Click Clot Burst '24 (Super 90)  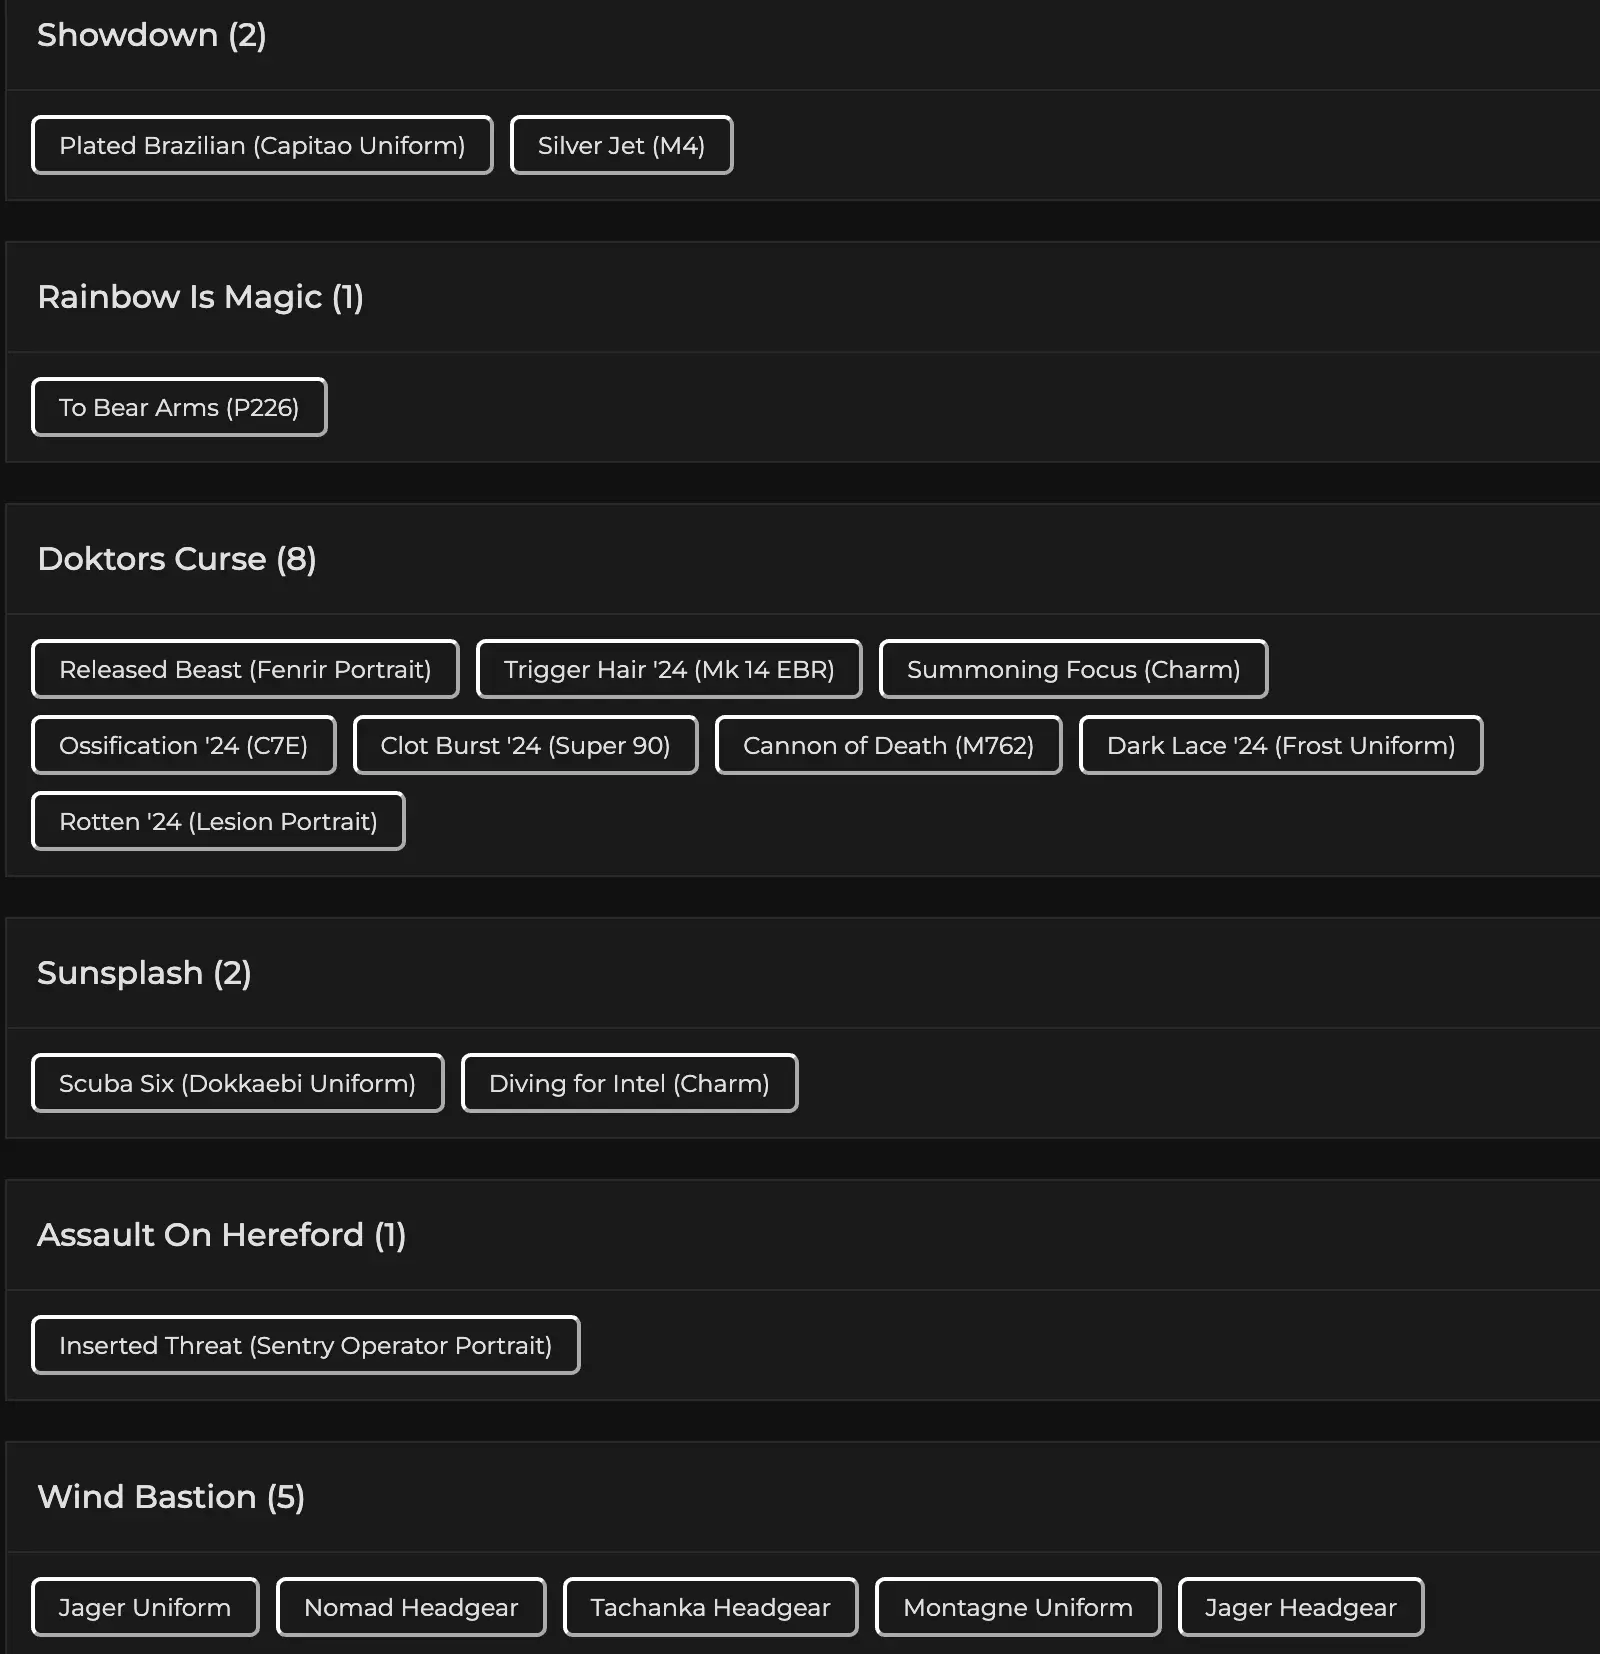(525, 746)
